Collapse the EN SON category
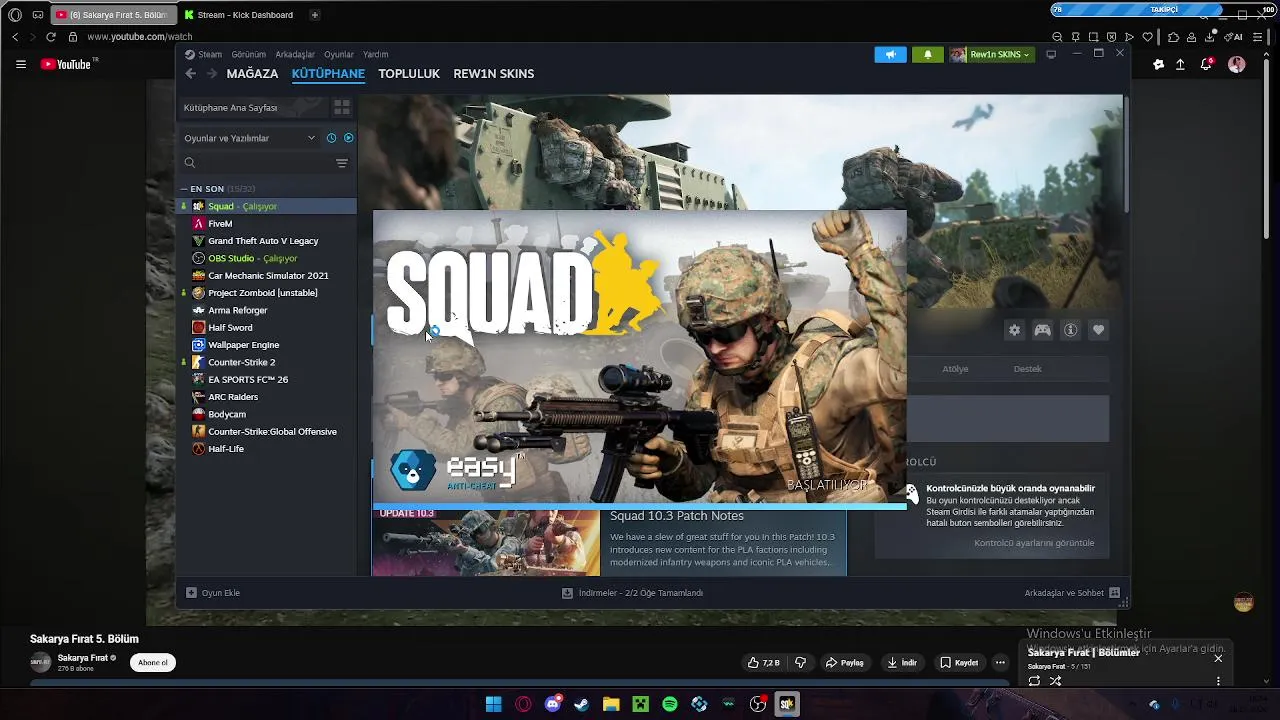1280x720 pixels. pyautogui.click(x=184, y=189)
